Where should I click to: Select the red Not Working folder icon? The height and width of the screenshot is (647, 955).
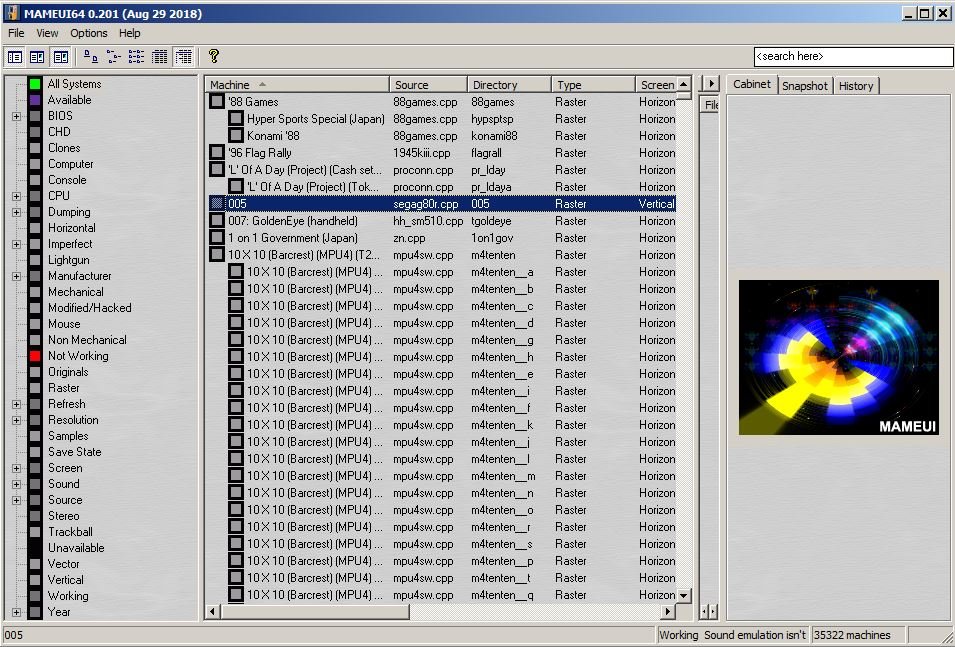(x=35, y=356)
